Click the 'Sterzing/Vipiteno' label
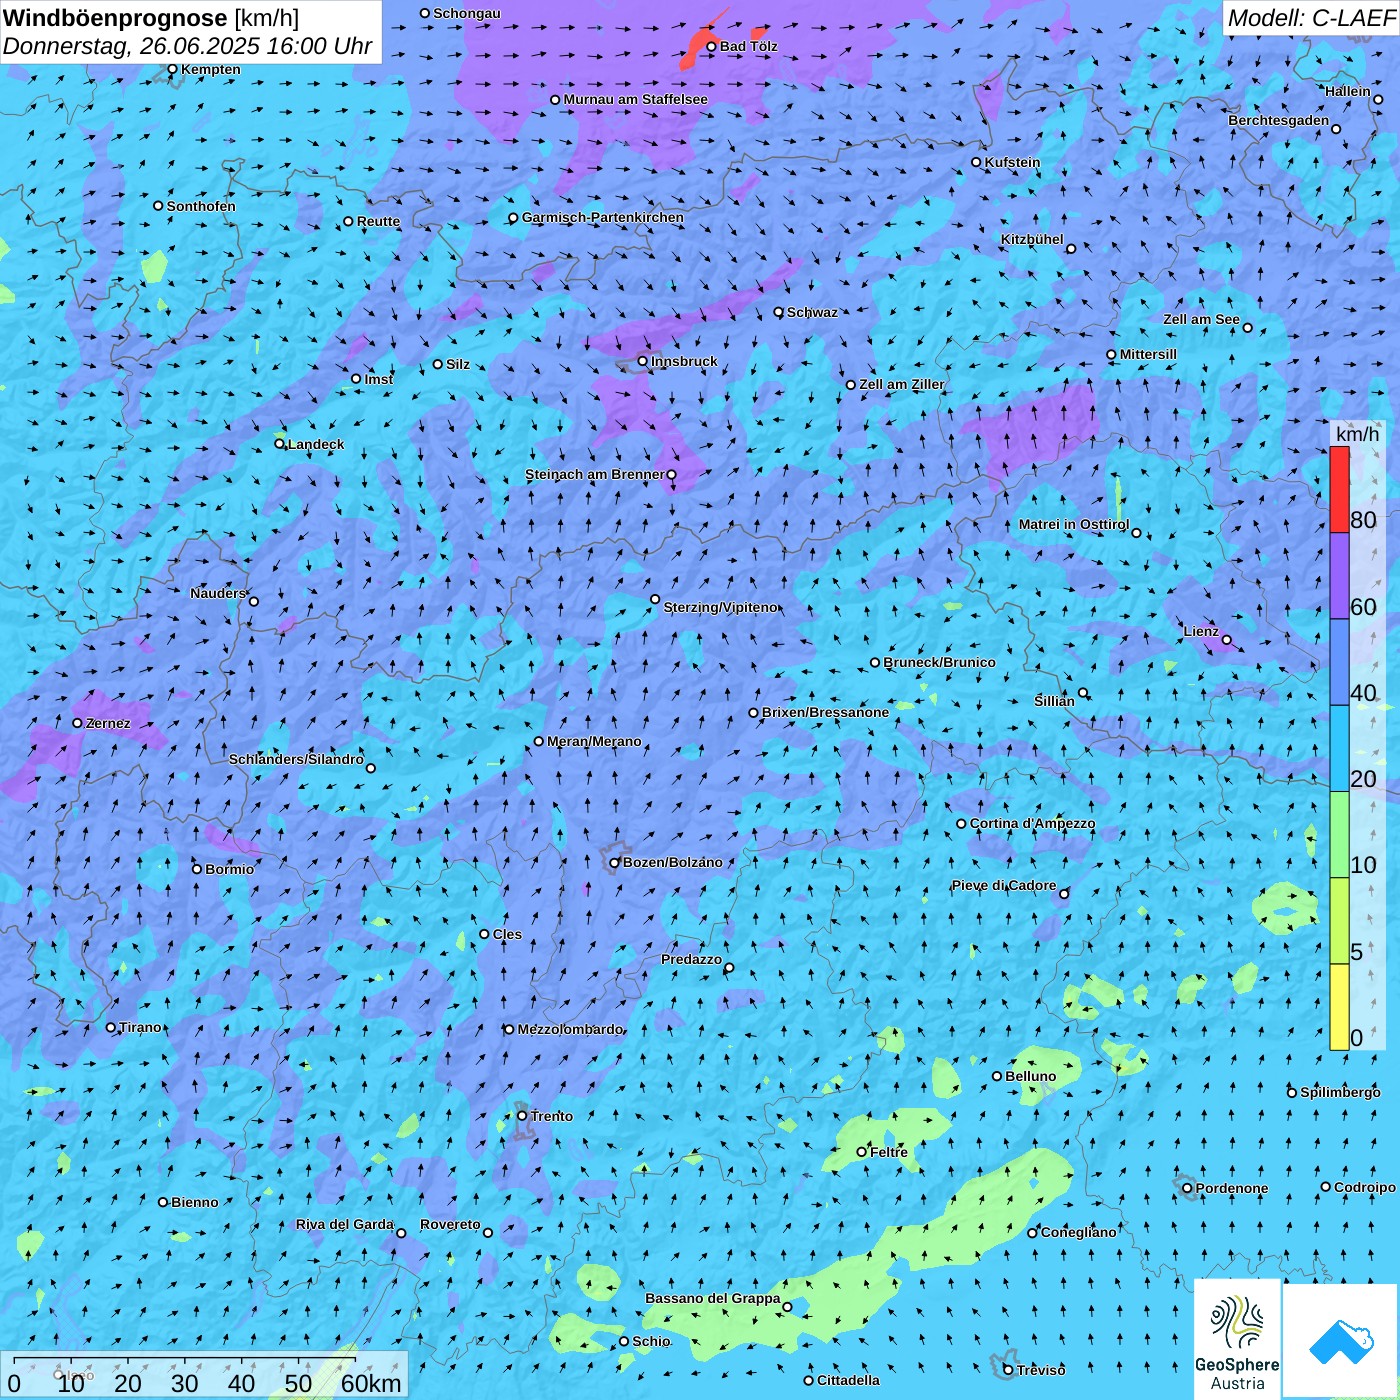The image size is (1400, 1400). [721, 607]
